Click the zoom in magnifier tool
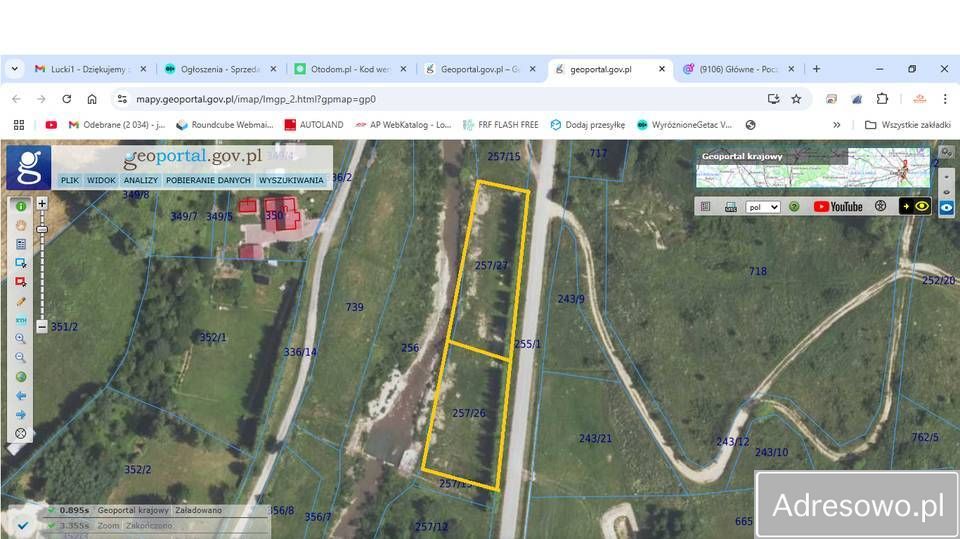The width and height of the screenshot is (960, 539). click(20, 339)
